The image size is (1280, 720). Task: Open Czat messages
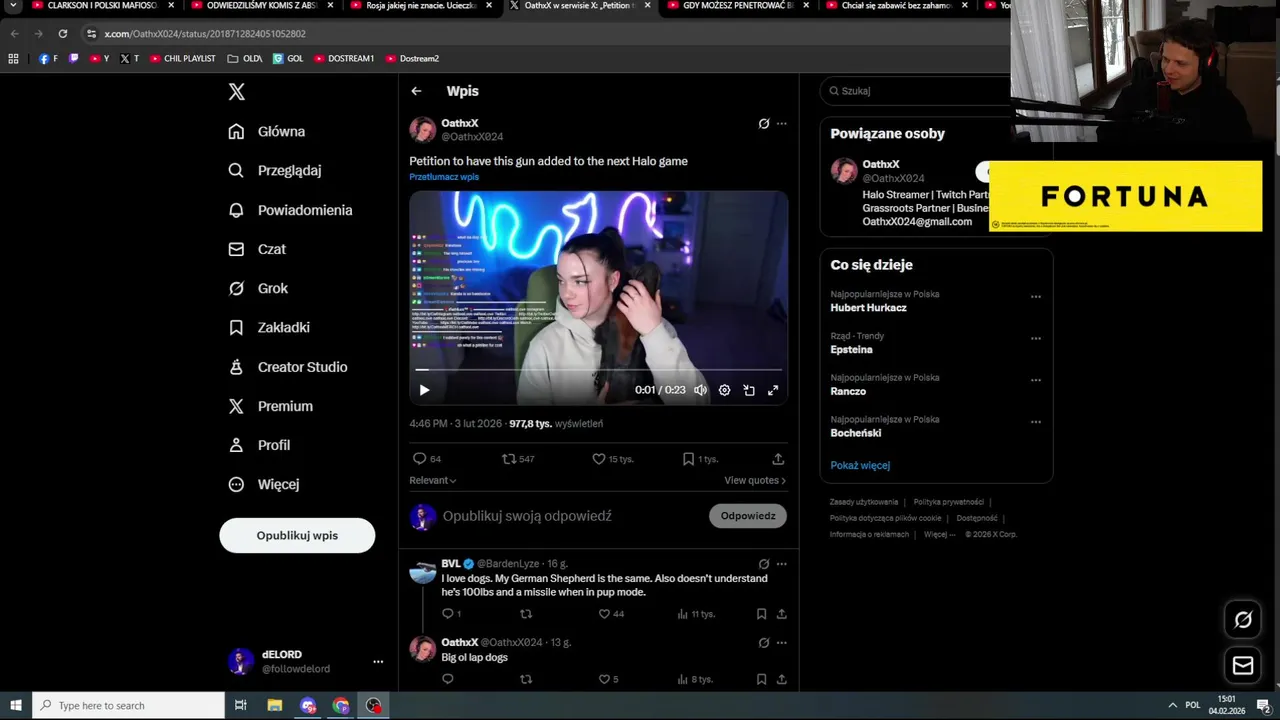[x=257, y=249]
